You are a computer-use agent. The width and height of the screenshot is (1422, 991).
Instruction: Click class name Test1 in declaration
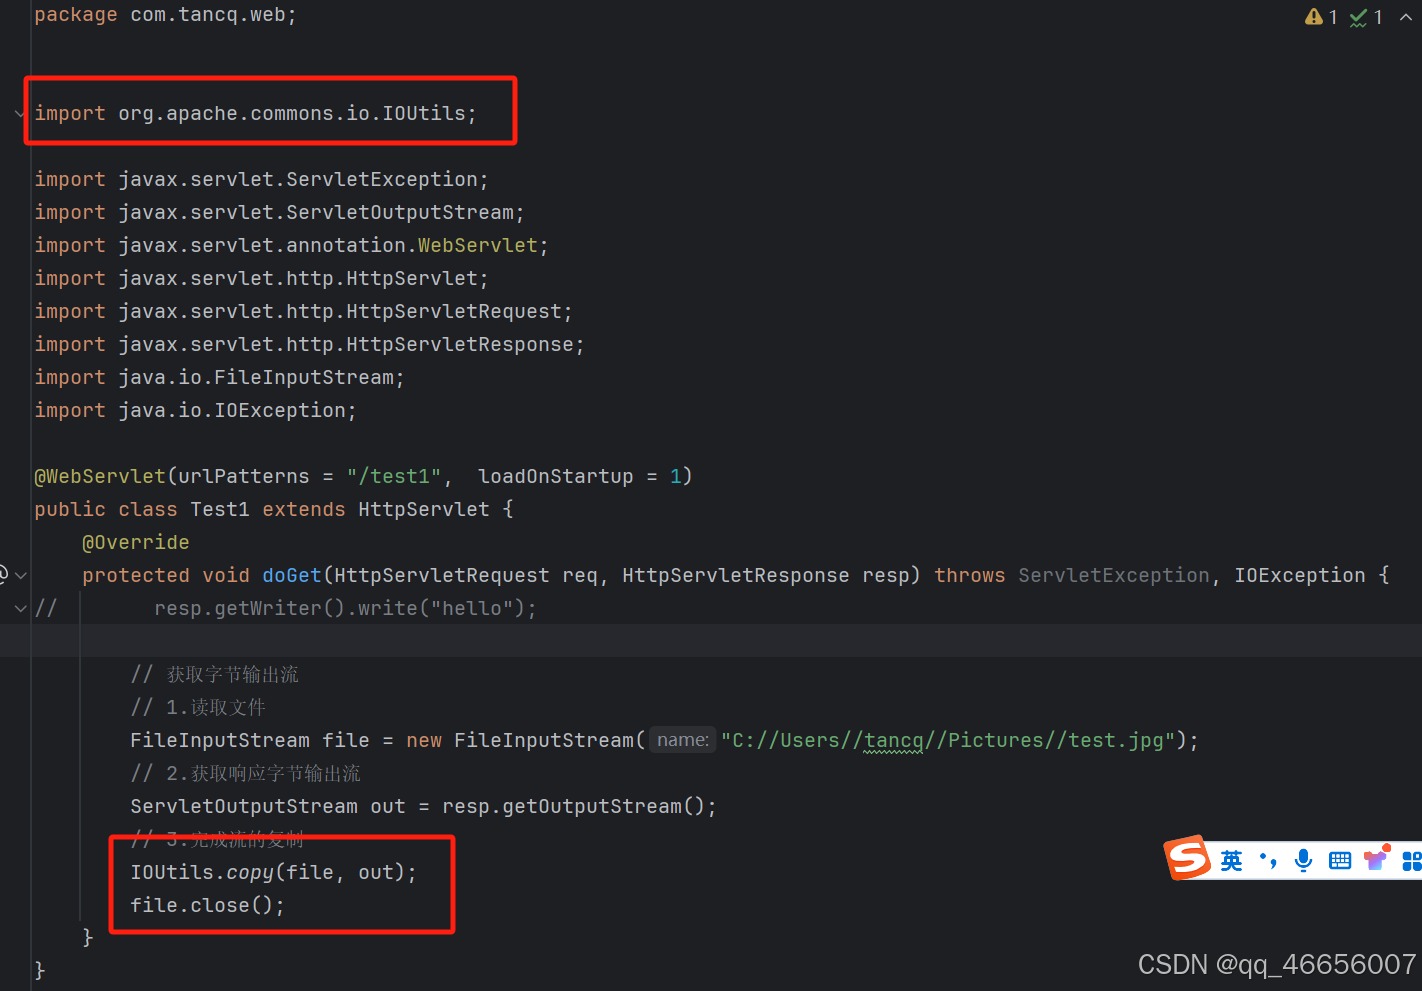click(x=220, y=509)
